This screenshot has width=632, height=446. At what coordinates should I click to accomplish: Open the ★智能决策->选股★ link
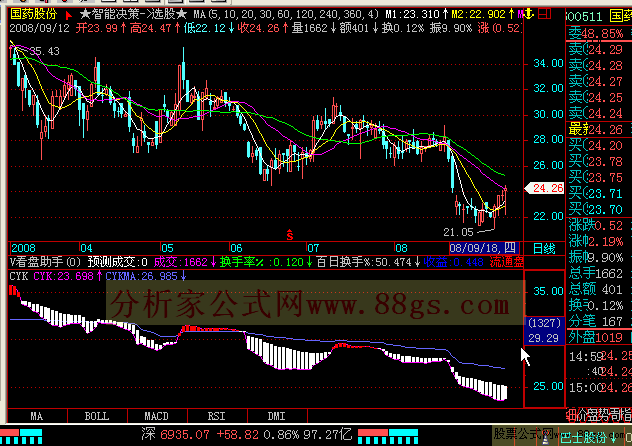[x=133, y=15]
